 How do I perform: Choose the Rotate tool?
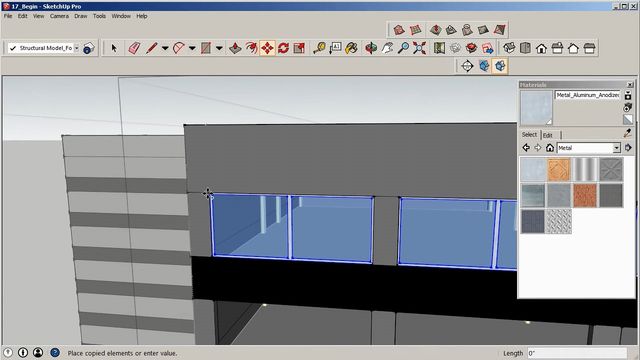point(283,48)
